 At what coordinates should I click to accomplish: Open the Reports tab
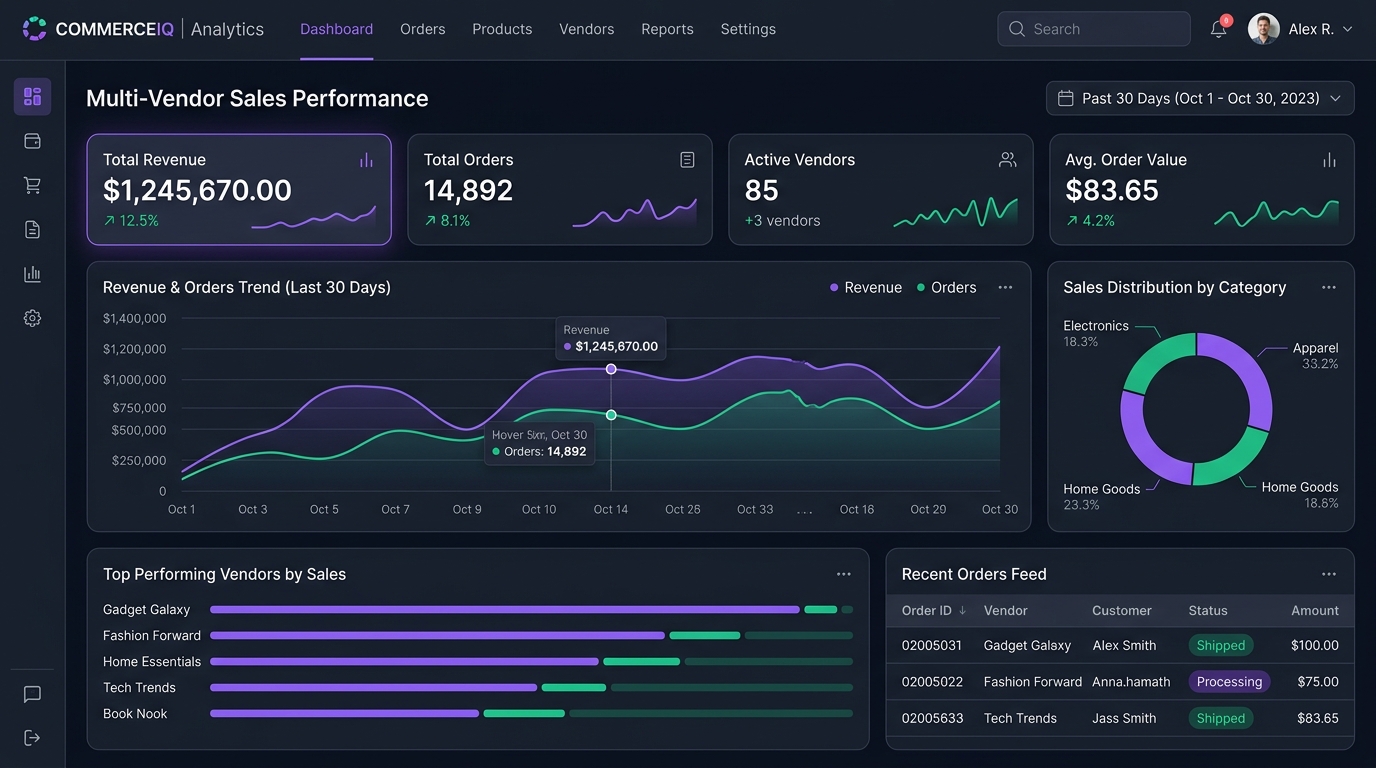(x=667, y=29)
